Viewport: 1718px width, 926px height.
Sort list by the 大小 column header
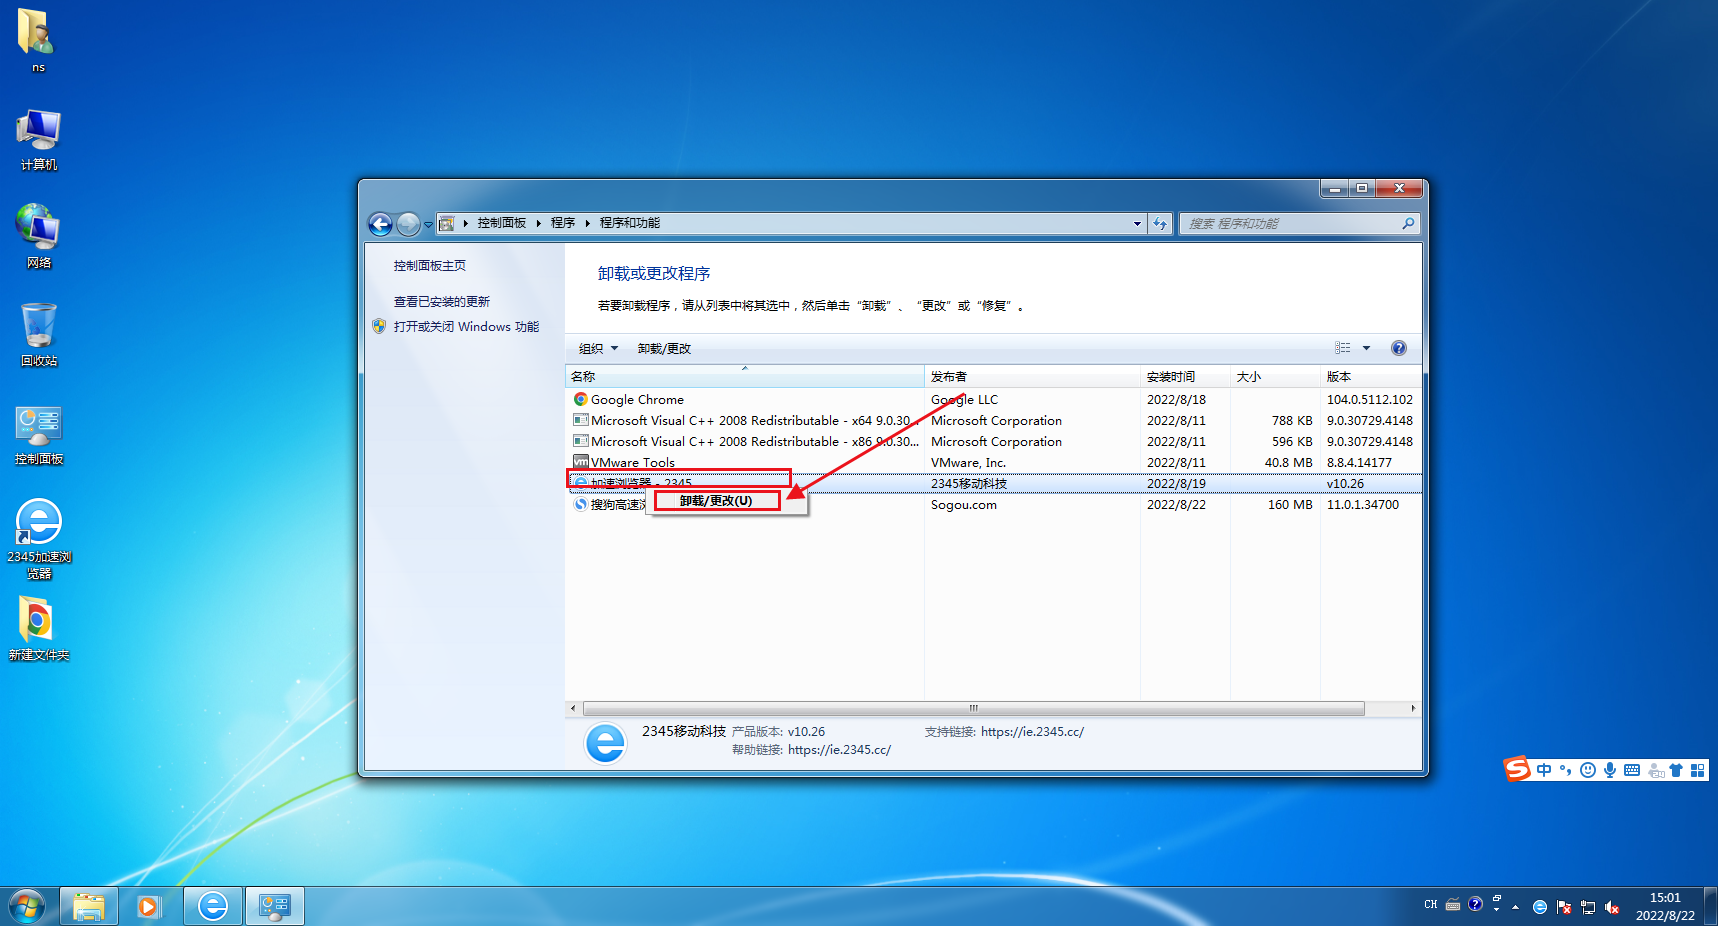[1275, 377]
